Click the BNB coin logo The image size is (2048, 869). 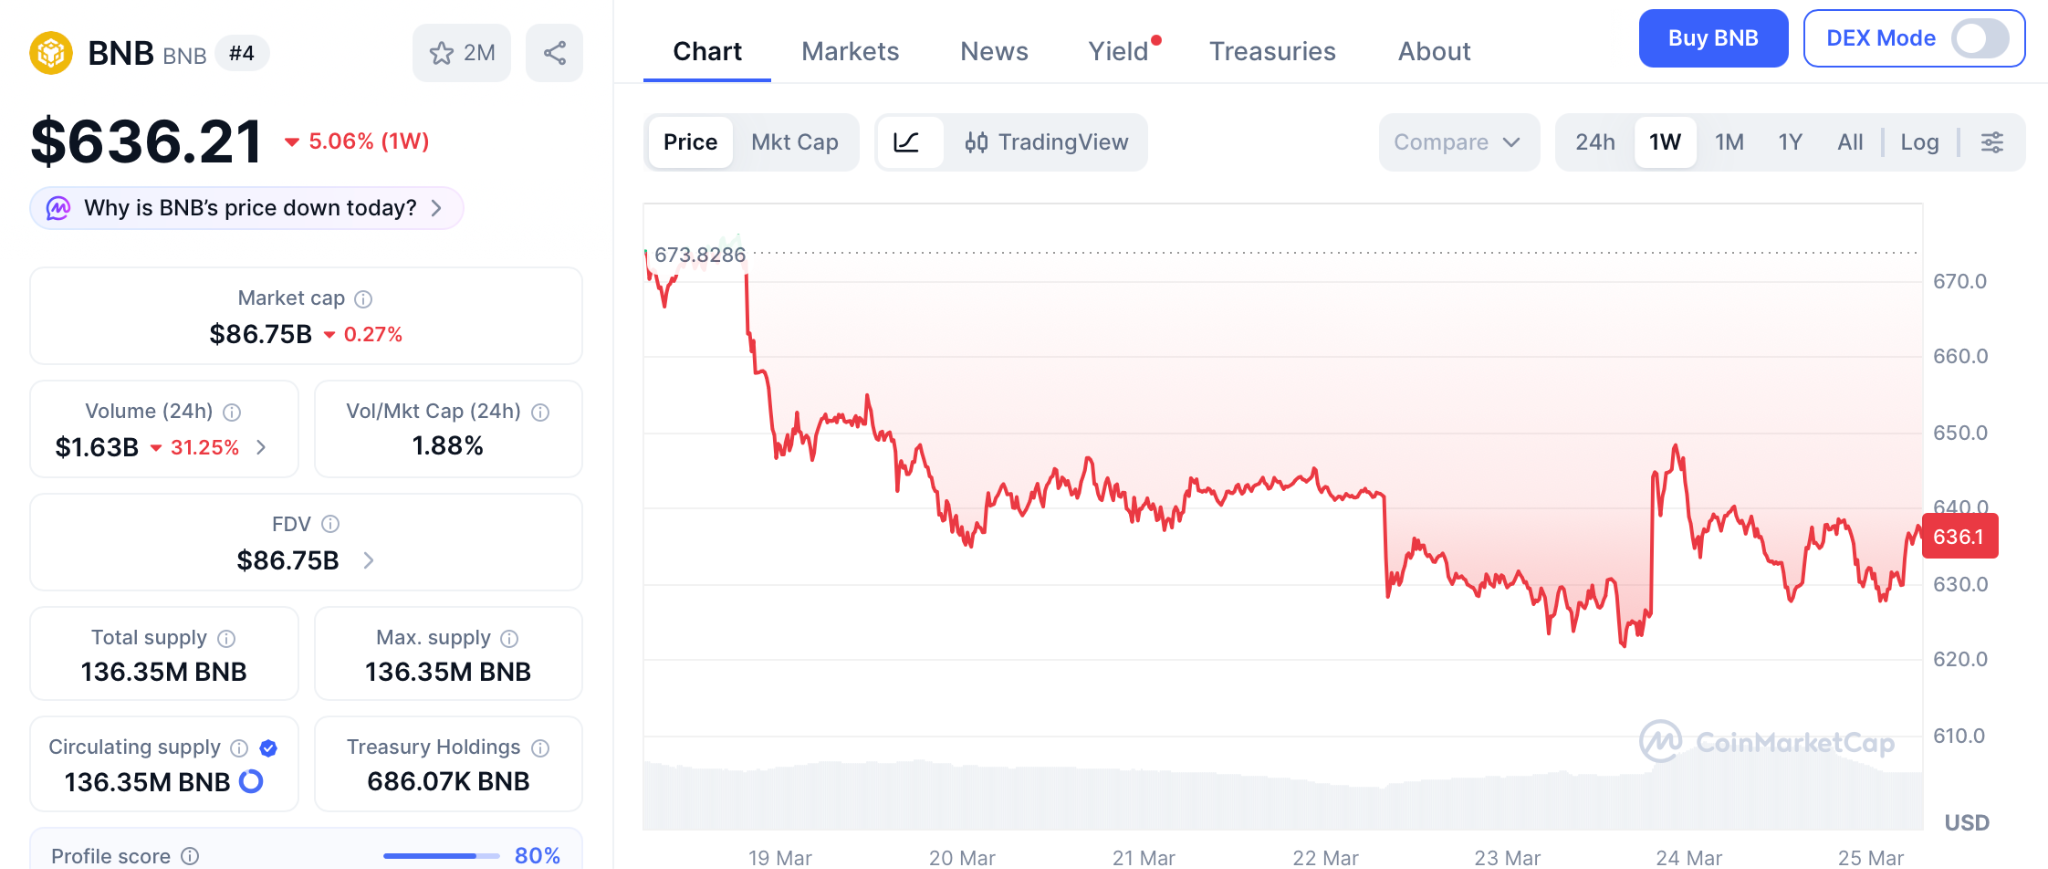(x=51, y=53)
